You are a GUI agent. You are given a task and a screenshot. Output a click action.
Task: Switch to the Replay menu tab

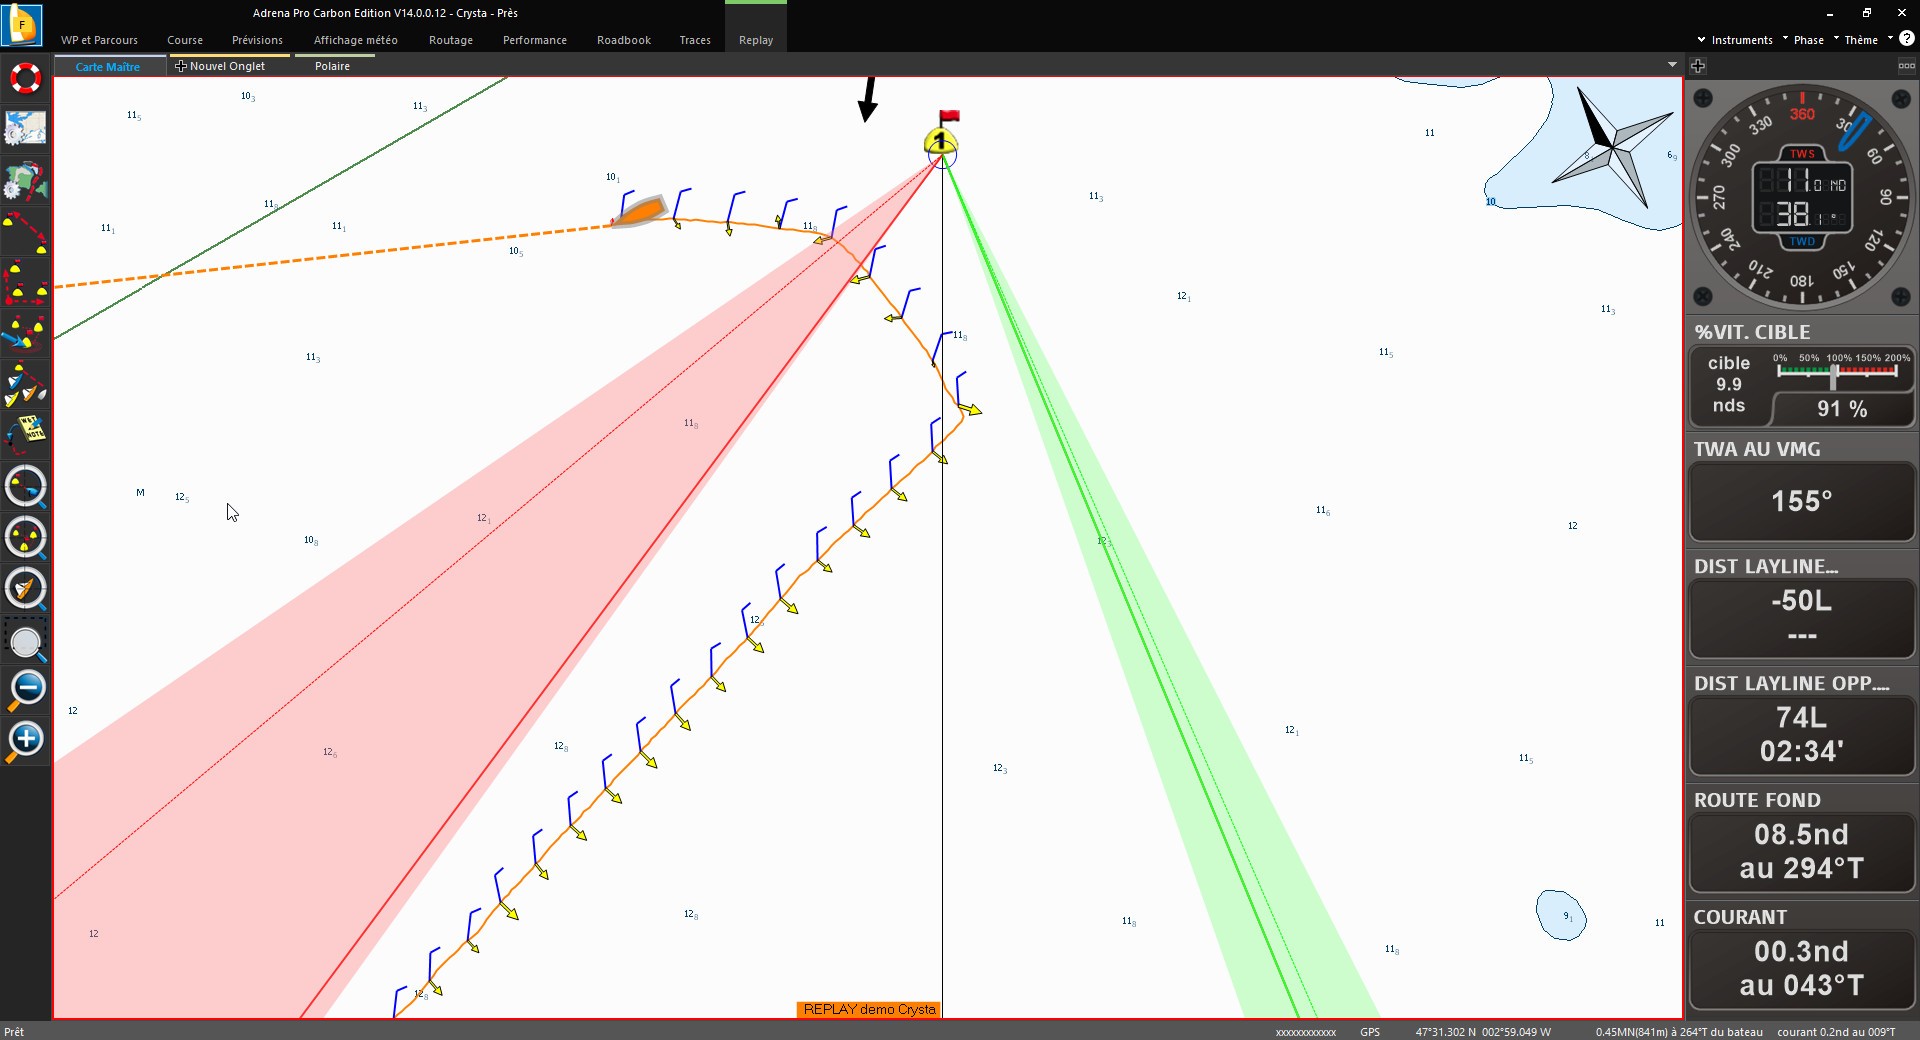[x=756, y=40]
